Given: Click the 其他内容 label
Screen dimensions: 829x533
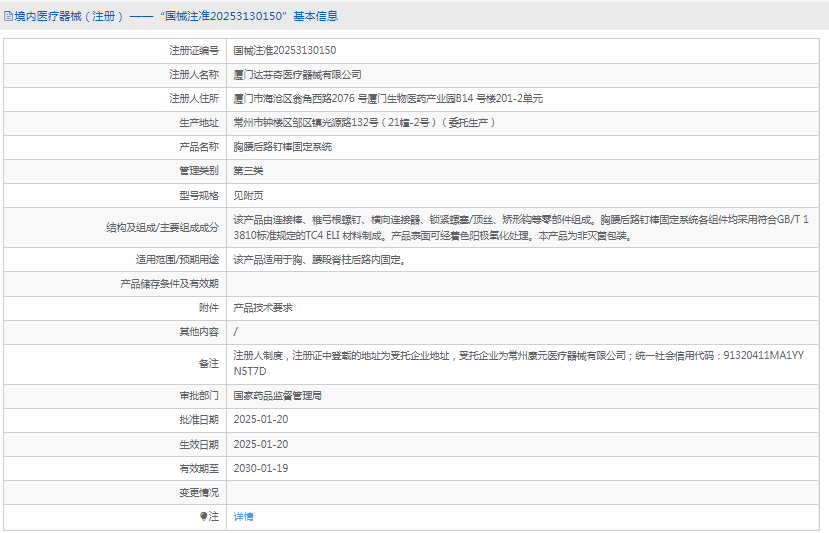Looking at the screenshot, I should 199,332.
